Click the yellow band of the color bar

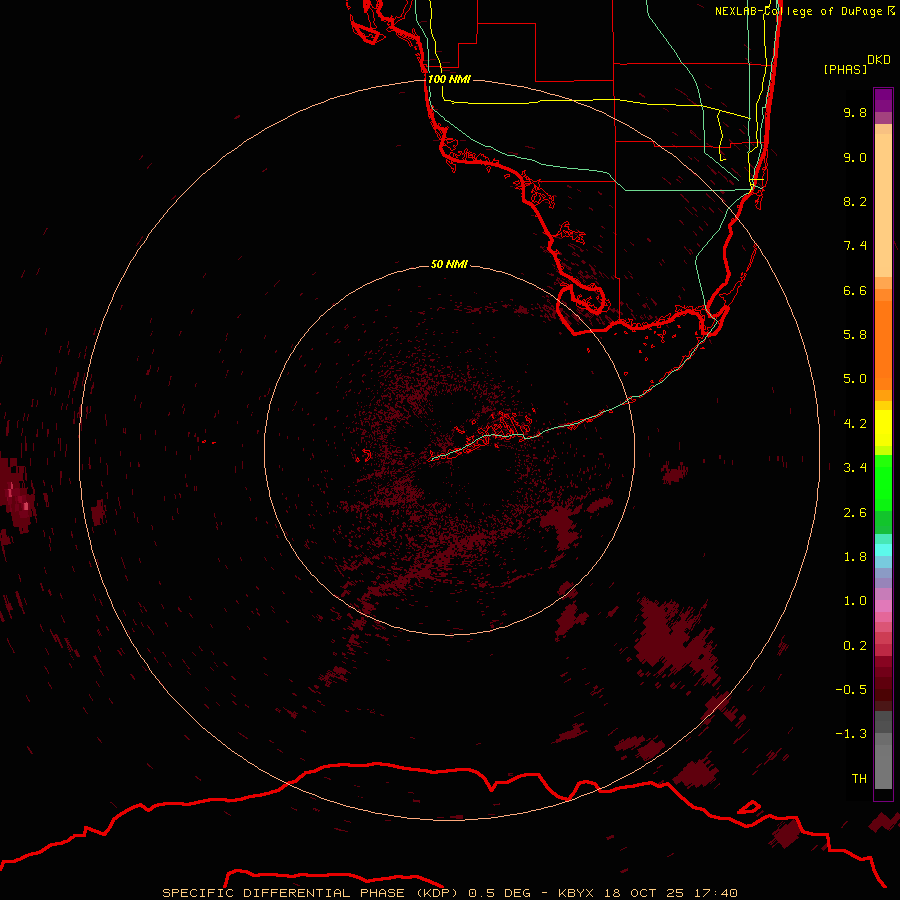pyautogui.click(x=883, y=428)
